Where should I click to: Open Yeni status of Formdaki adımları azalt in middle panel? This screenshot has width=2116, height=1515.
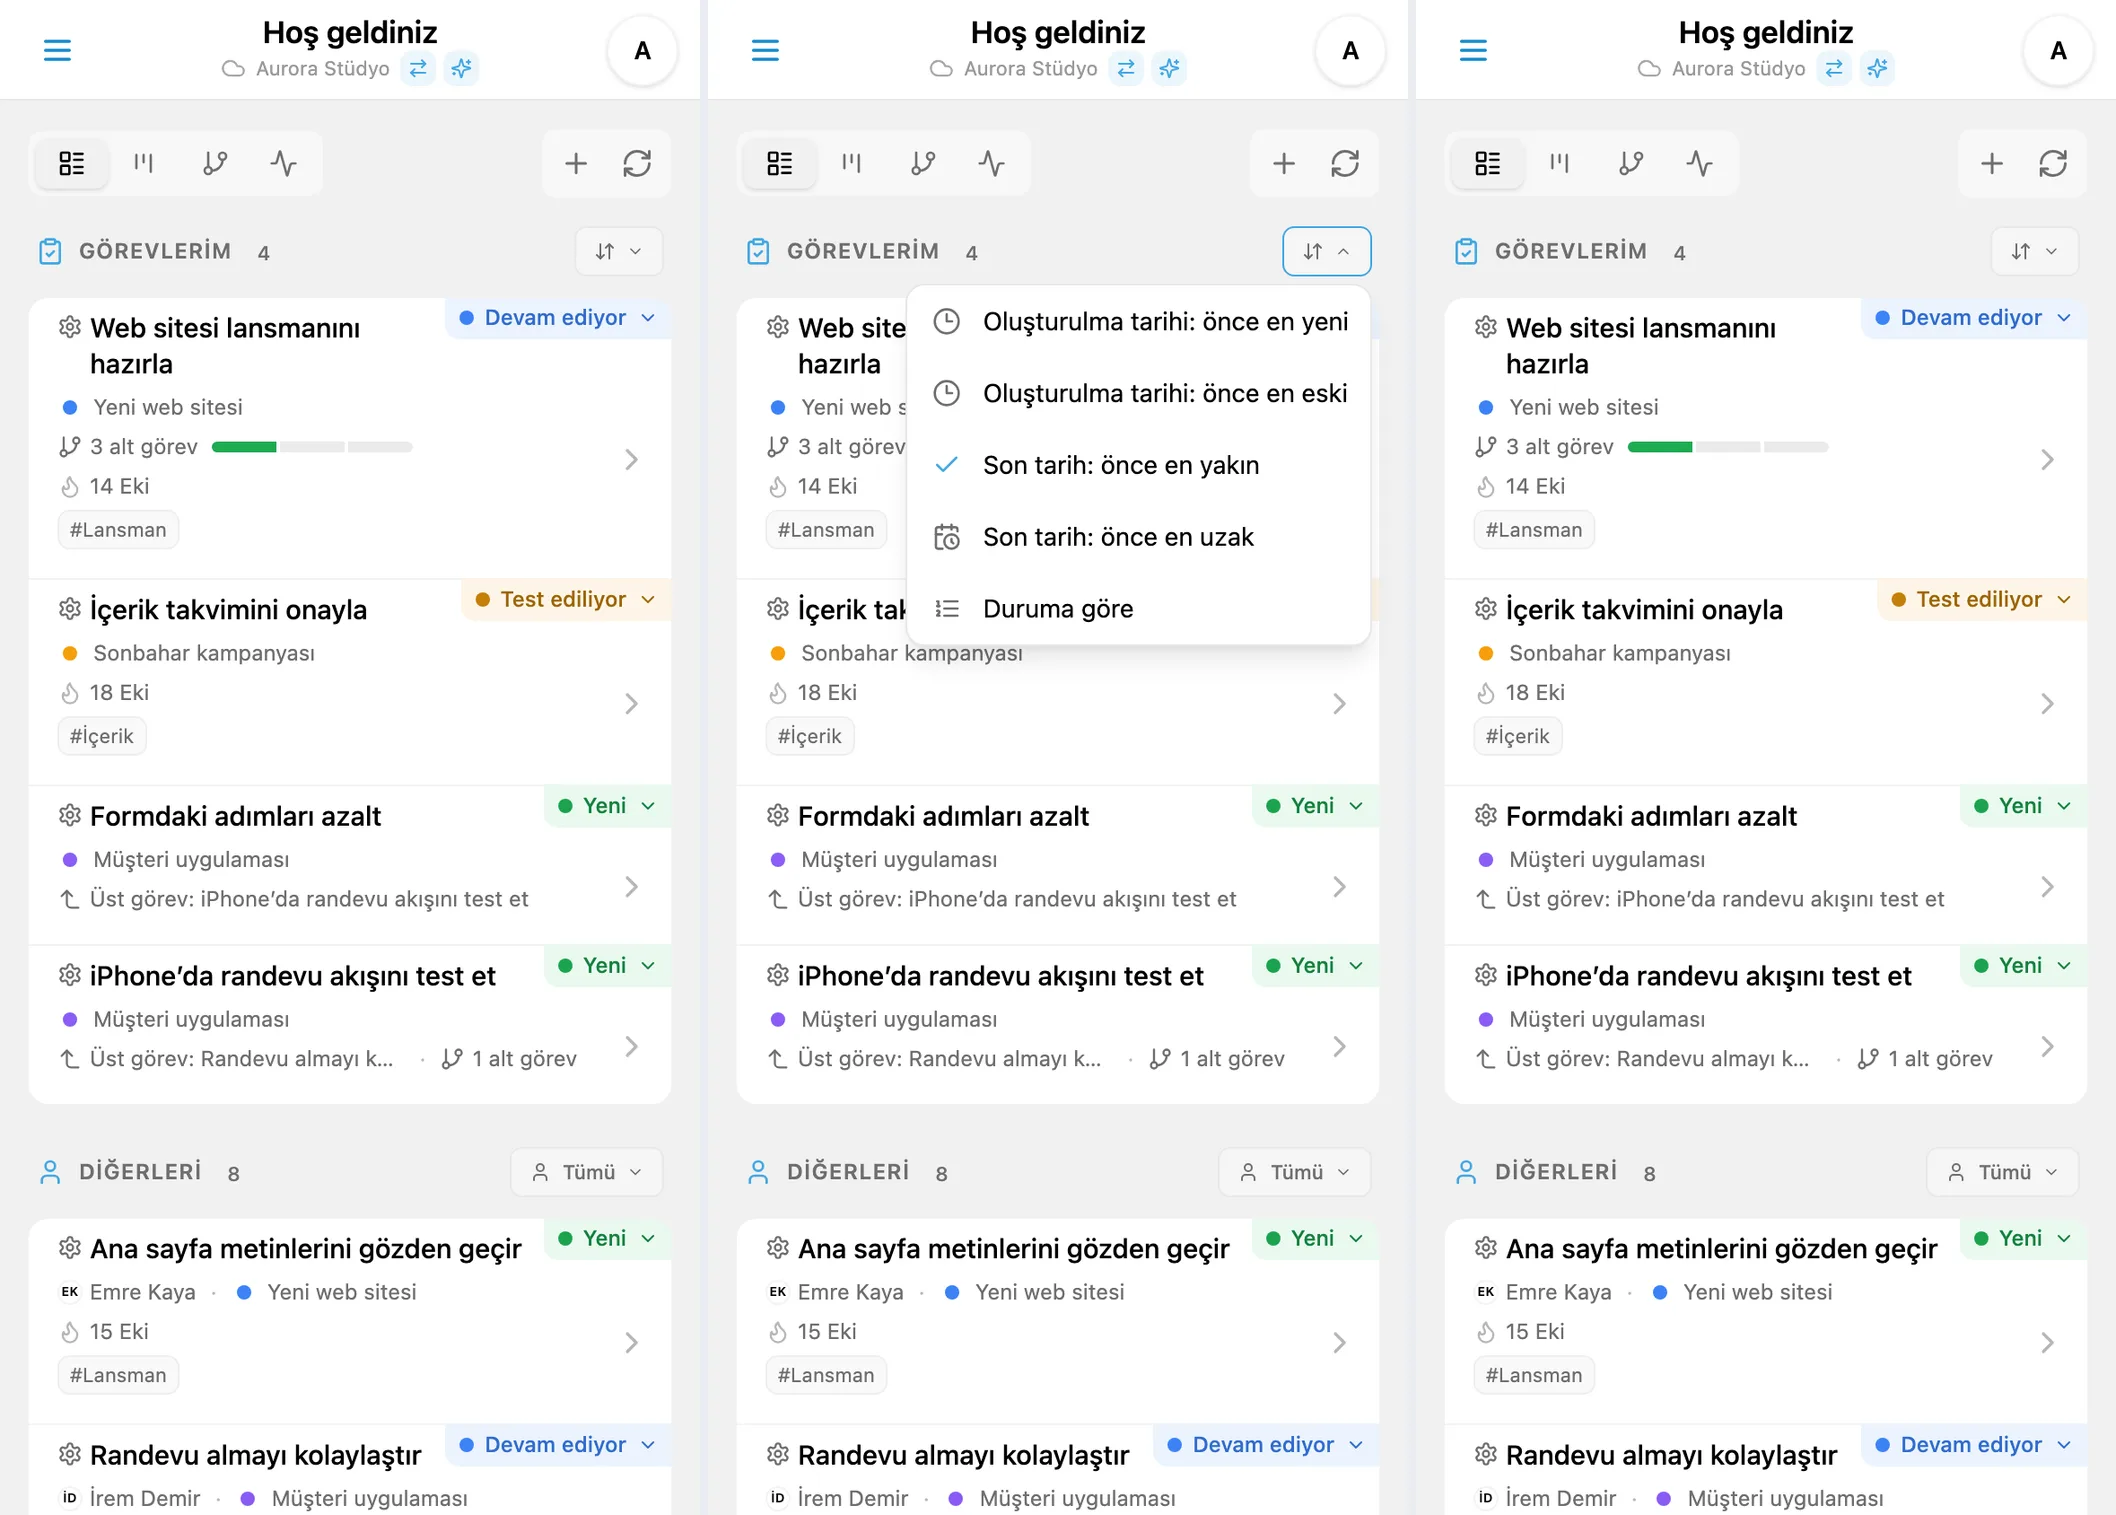point(1314,806)
